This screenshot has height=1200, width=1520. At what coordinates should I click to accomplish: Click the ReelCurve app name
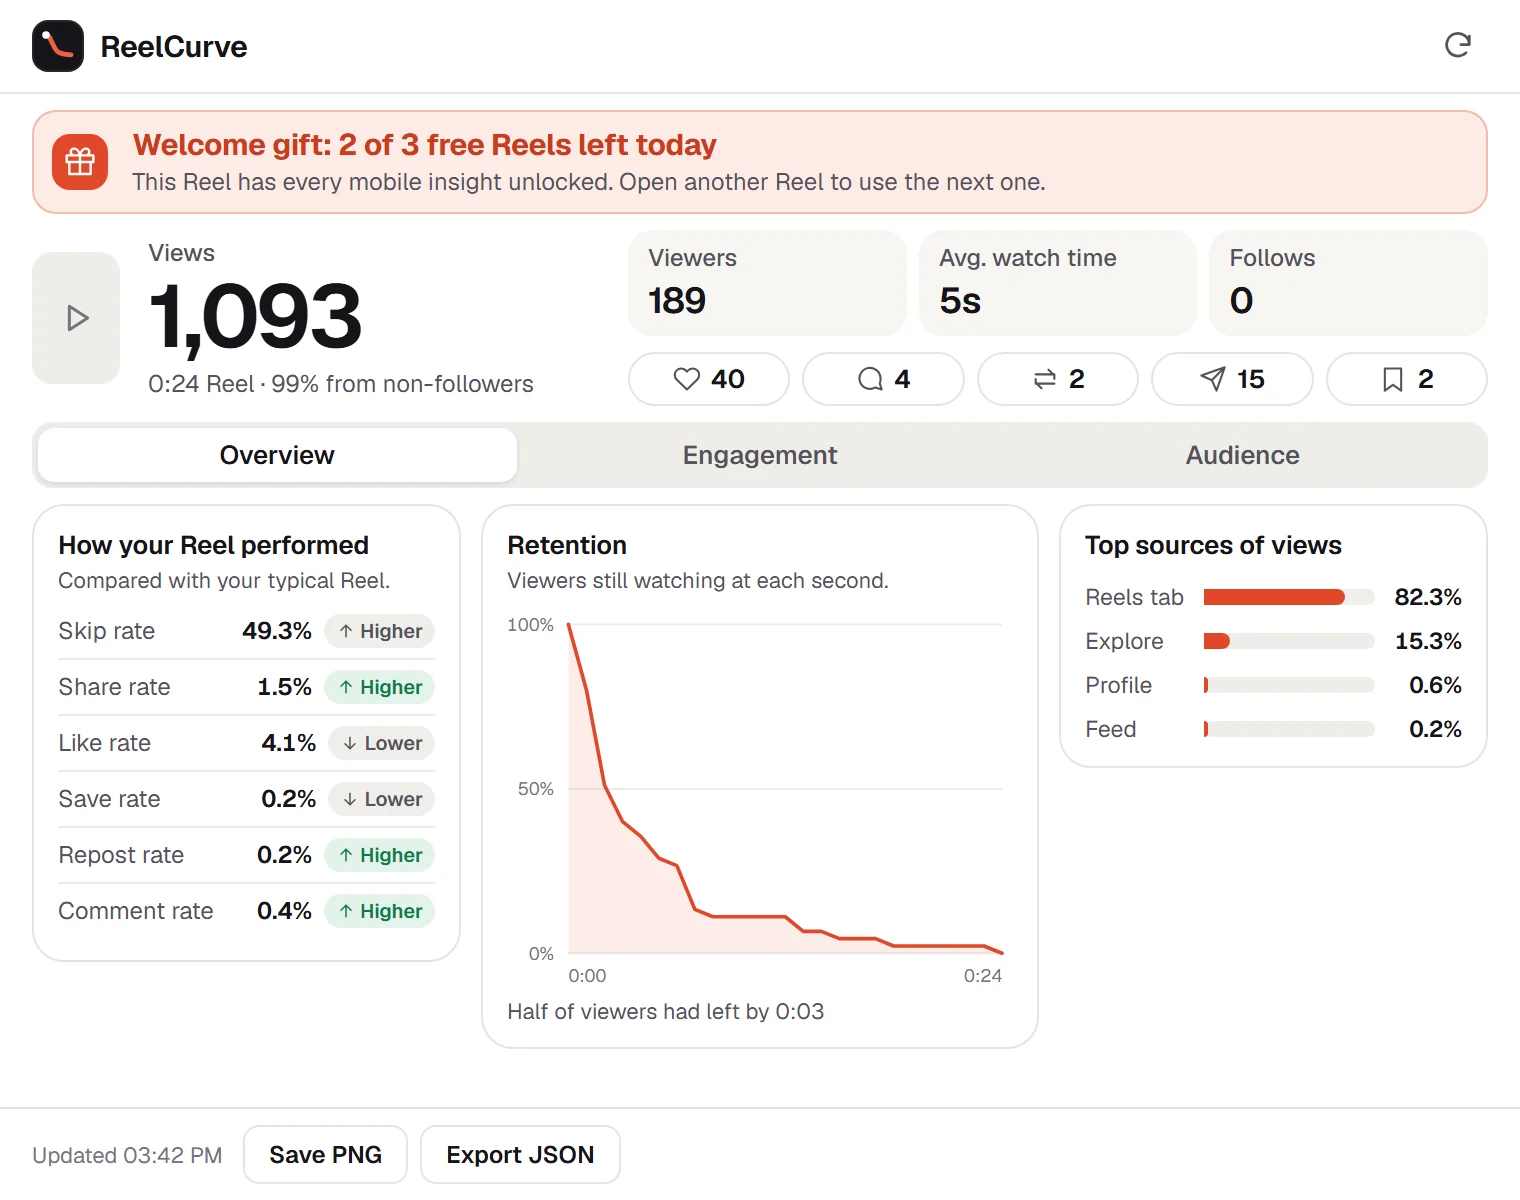[174, 47]
